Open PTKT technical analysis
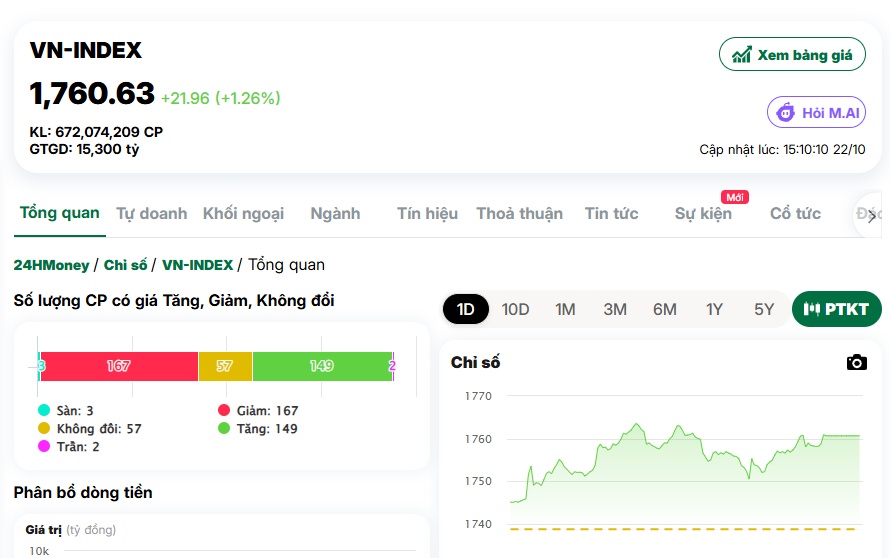 (x=837, y=309)
